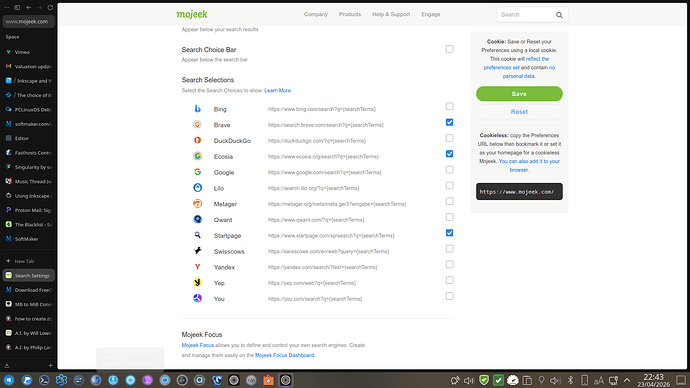Click the search magnifier icon in header
690x388 pixels.
(559, 15)
